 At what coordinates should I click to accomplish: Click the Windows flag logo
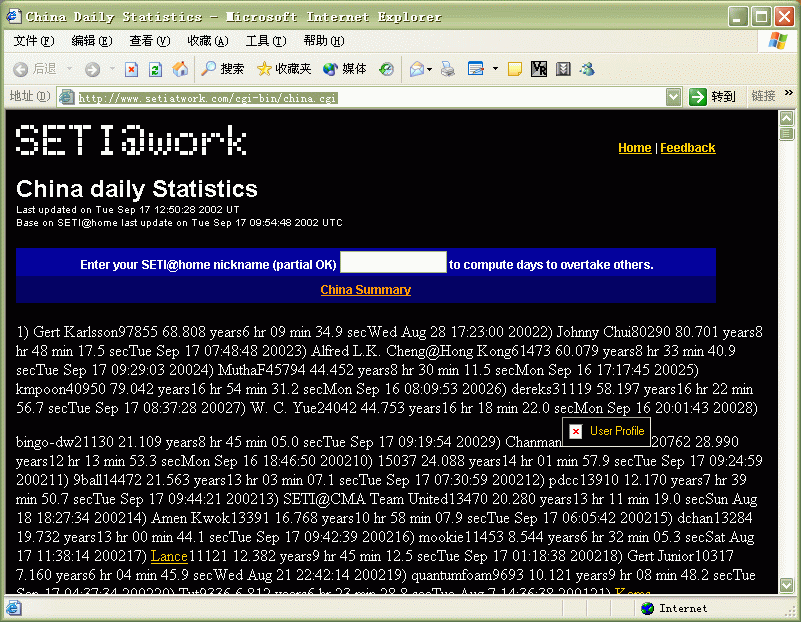click(x=778, y=41)
